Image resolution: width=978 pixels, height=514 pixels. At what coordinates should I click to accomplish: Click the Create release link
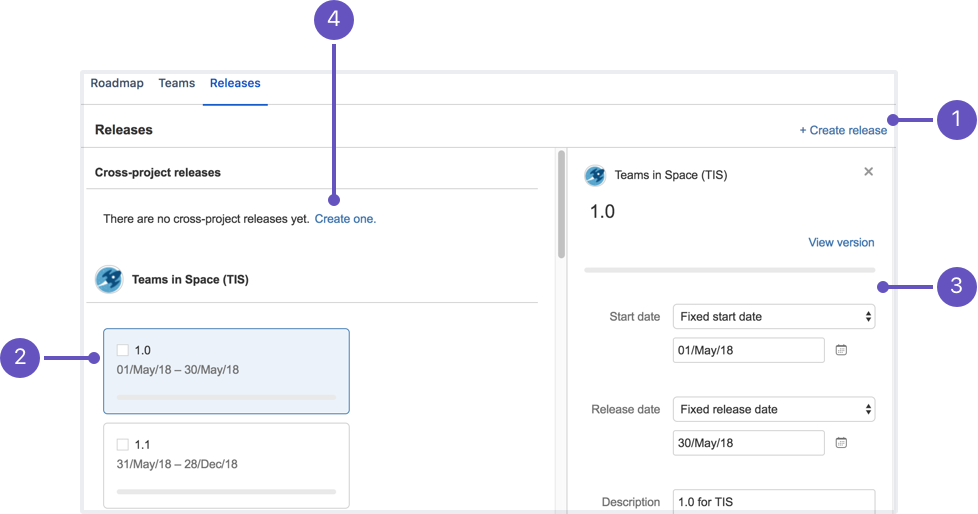(x=843, y=130)
